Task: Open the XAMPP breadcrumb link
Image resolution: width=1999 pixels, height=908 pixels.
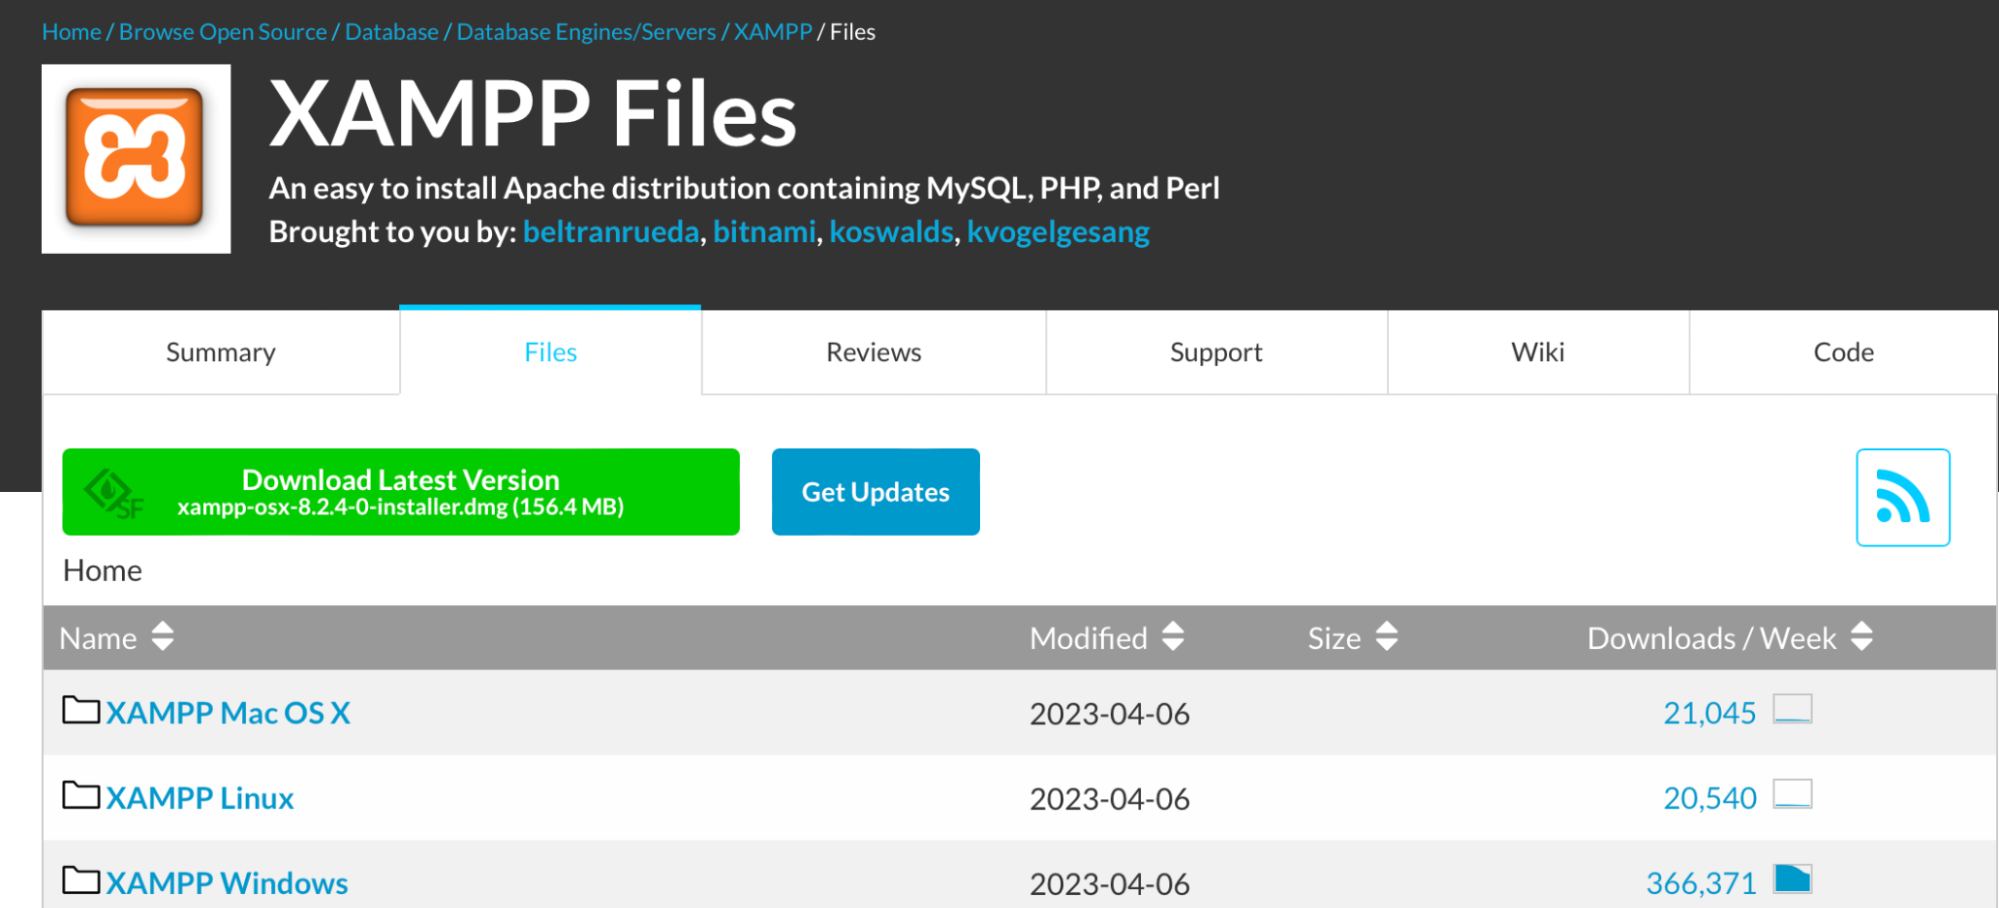Action: point(773,32)
